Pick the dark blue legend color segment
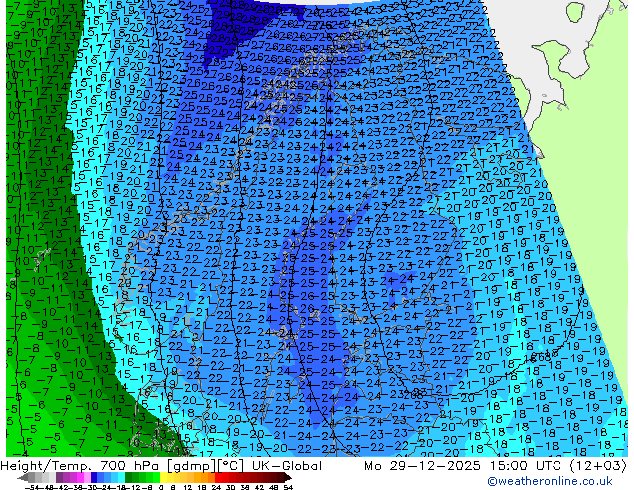This screenshot has width=634, height=490. [94, 477]
